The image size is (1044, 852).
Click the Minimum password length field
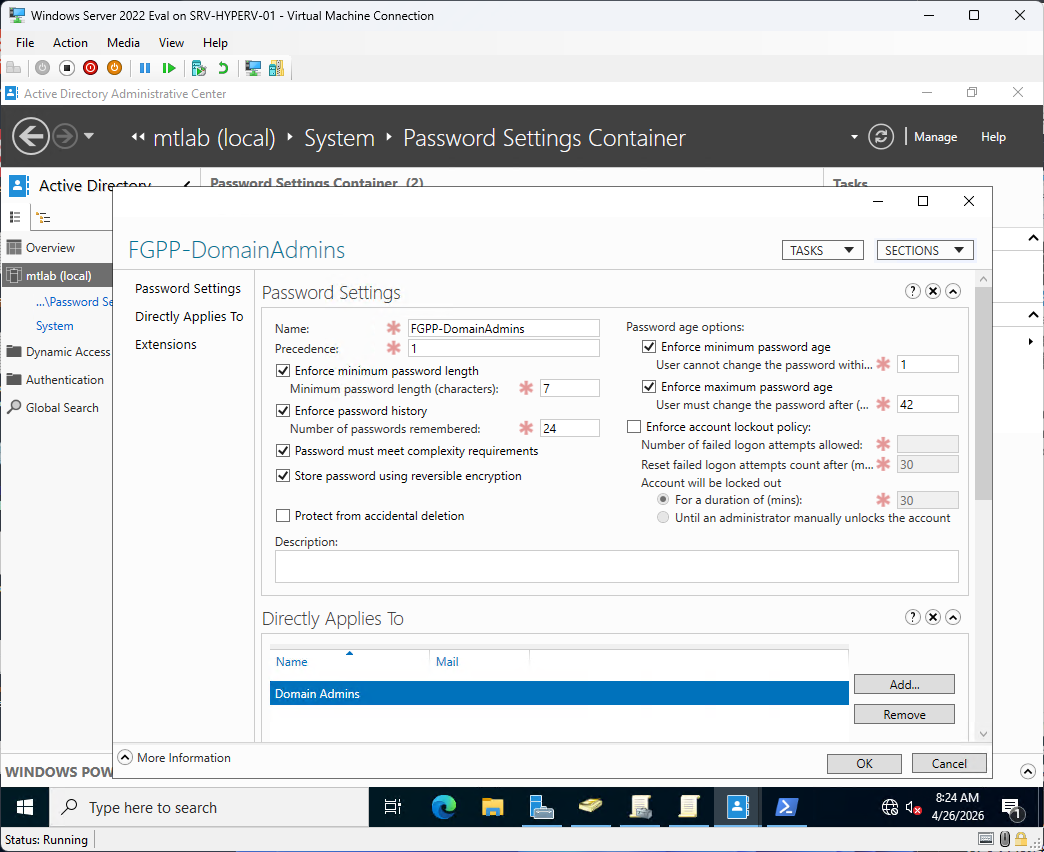570,388
